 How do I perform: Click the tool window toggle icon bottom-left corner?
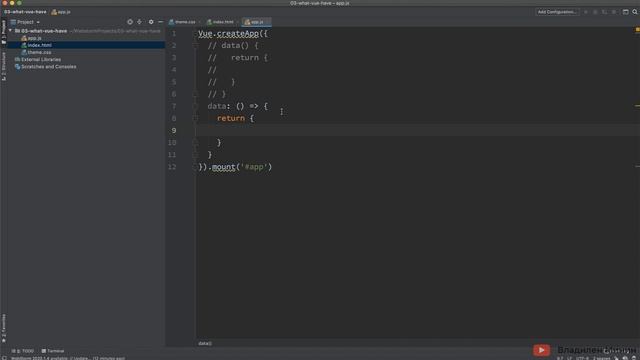4,358
